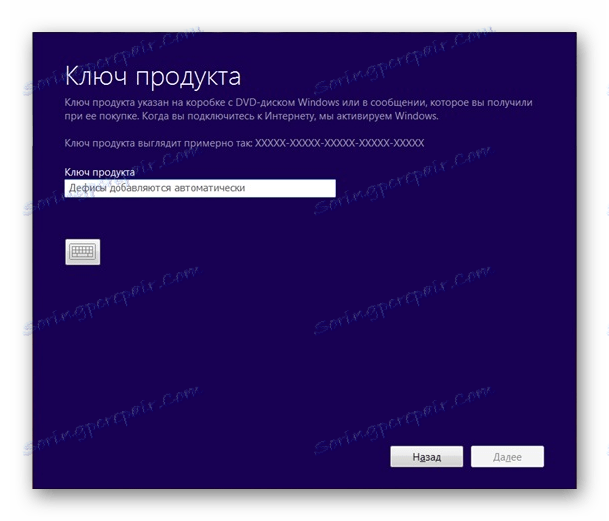Select the Ключ продукта heading

pos(153,76)
